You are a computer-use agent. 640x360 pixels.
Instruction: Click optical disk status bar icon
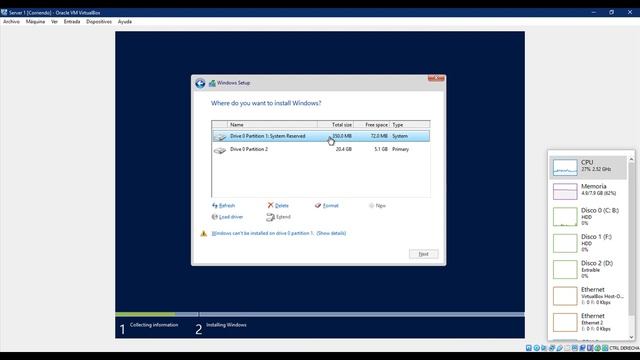click(536, 348)
